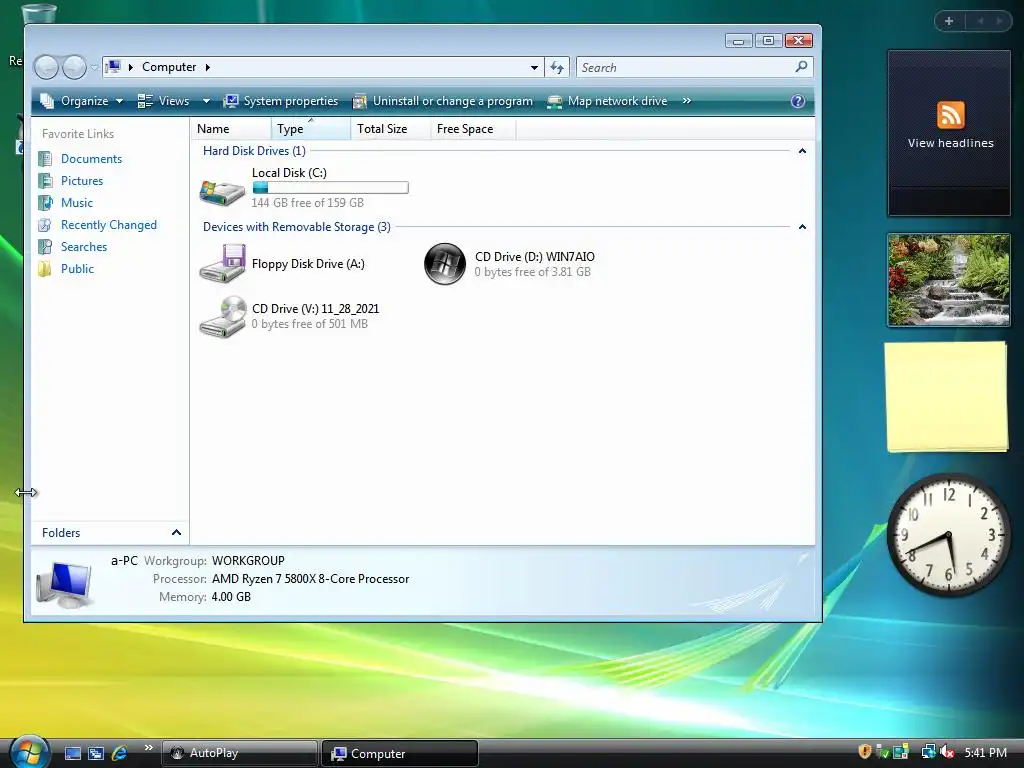Viewport: 1024px width, 768px height.
Task: Click Map network drive toolbar button
Action: 607,101
